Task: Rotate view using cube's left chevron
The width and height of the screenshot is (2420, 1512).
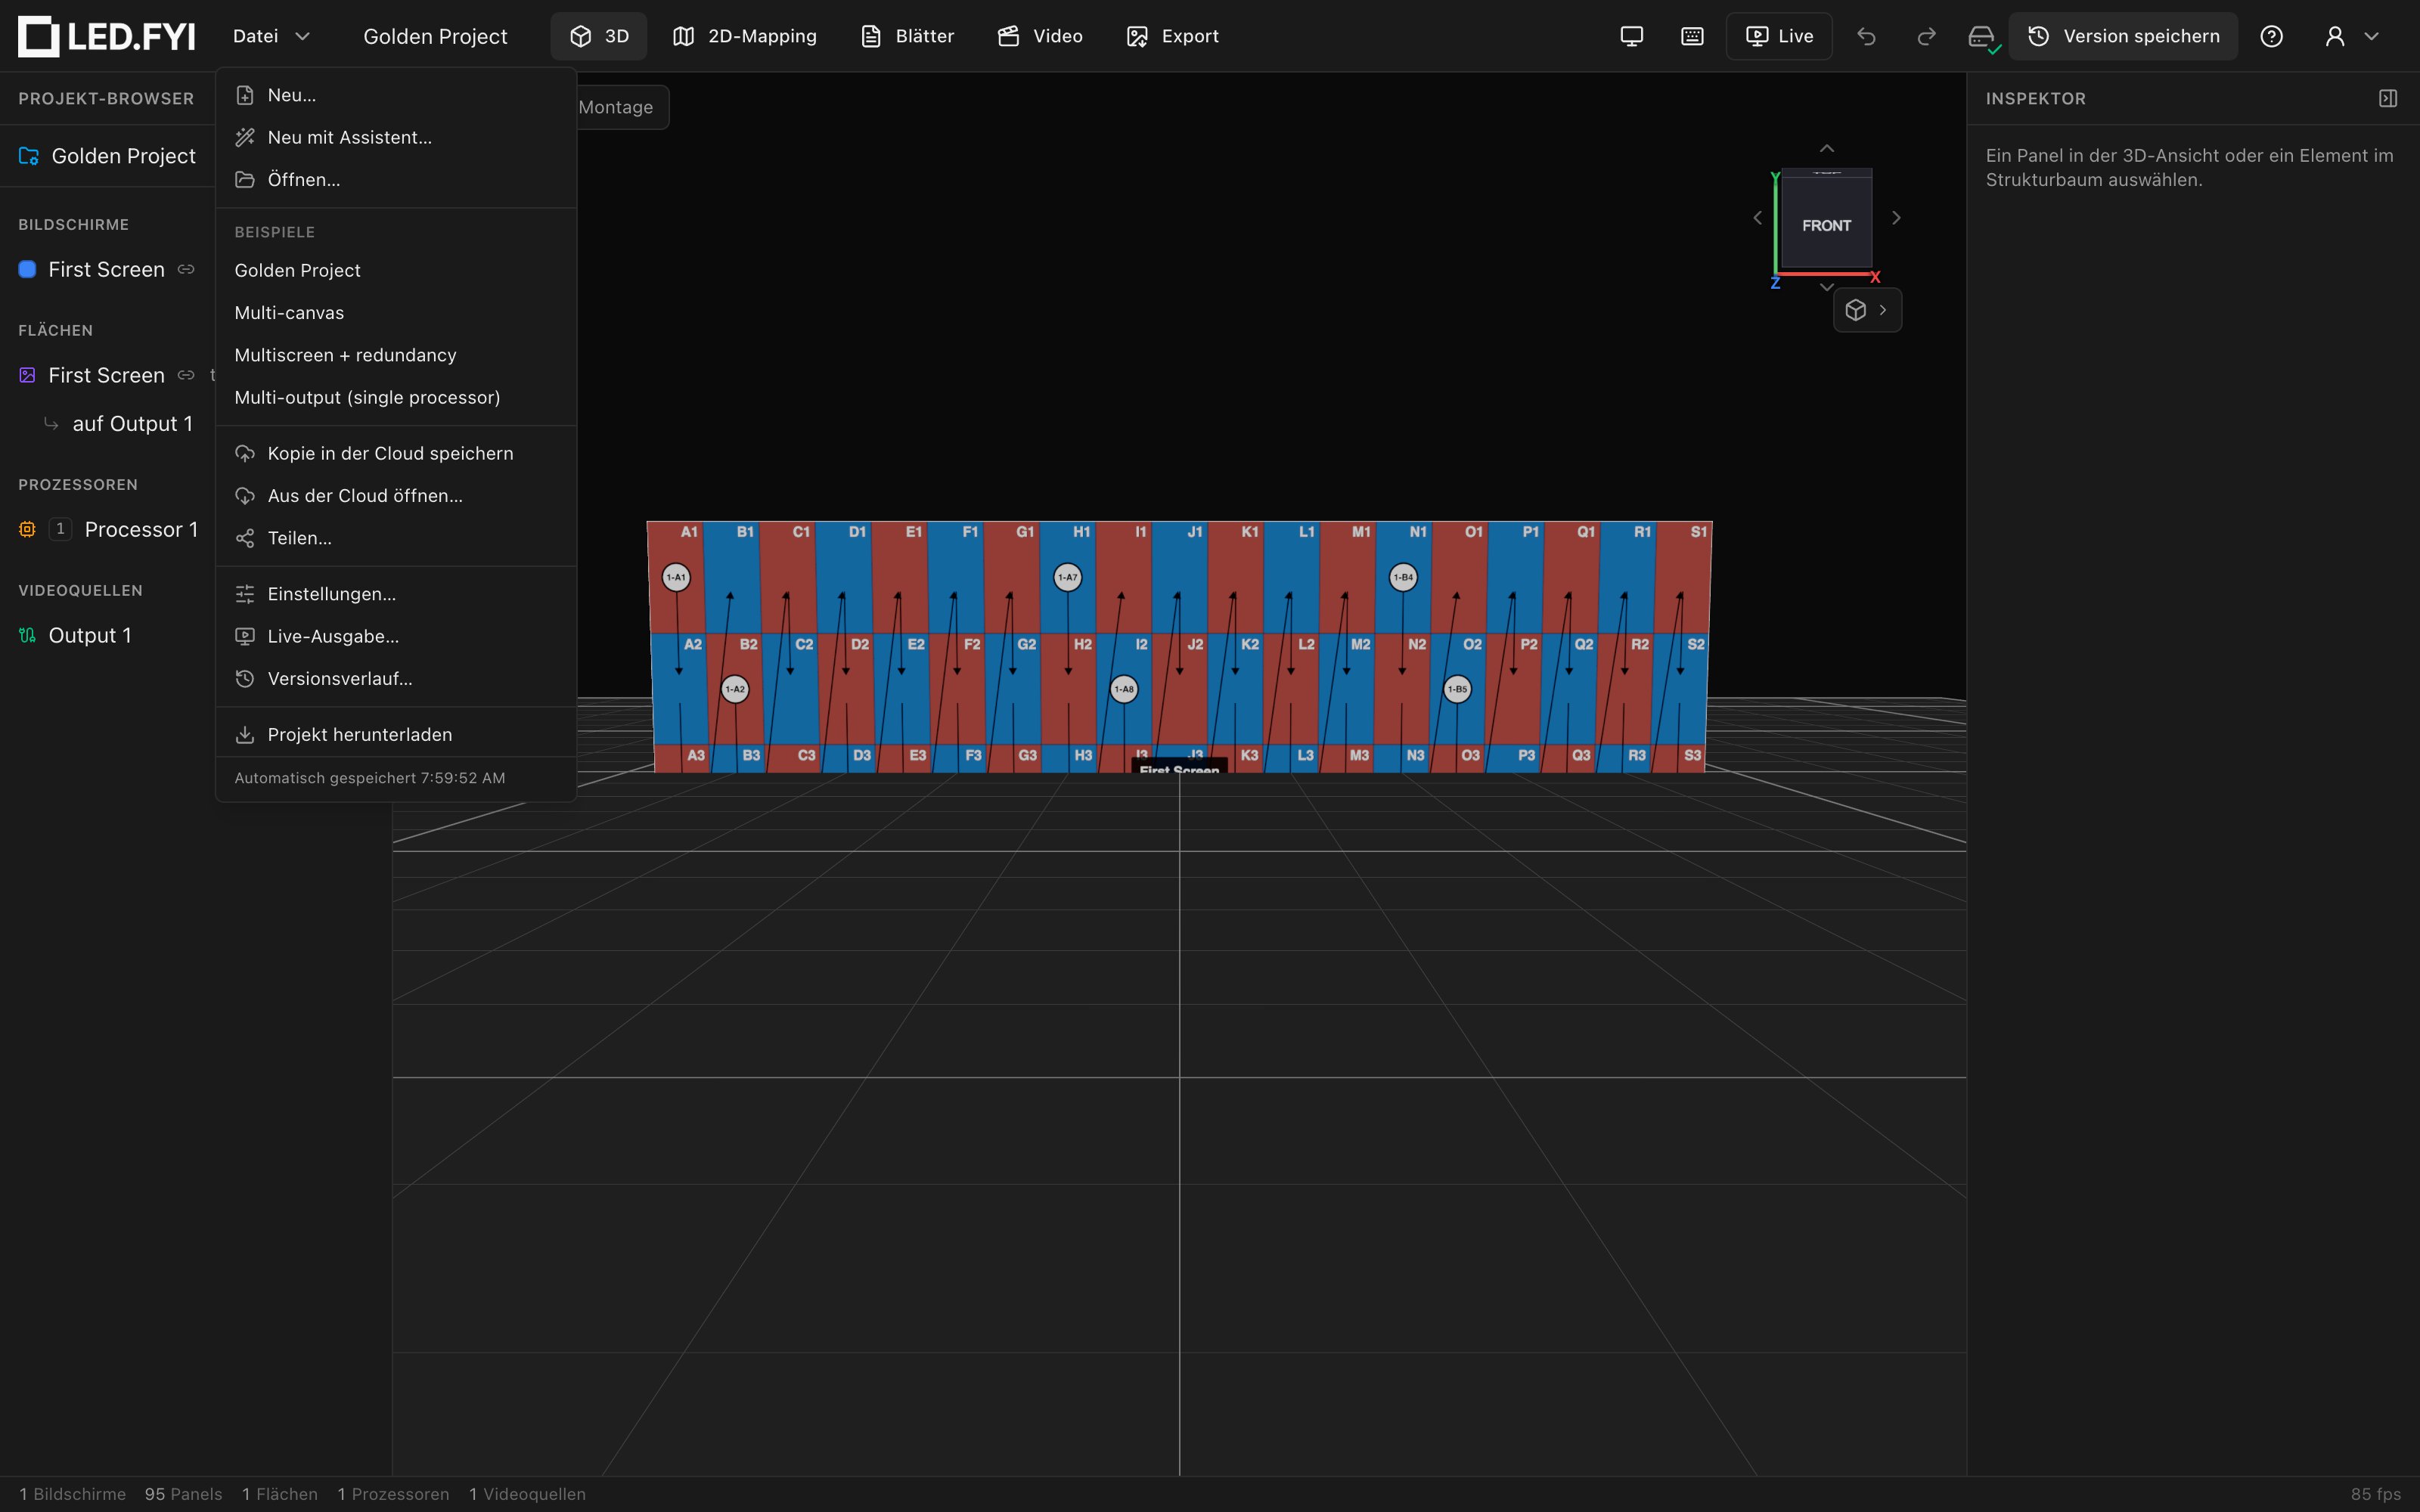Action: pyautogui.click(x=1757, y=217)
